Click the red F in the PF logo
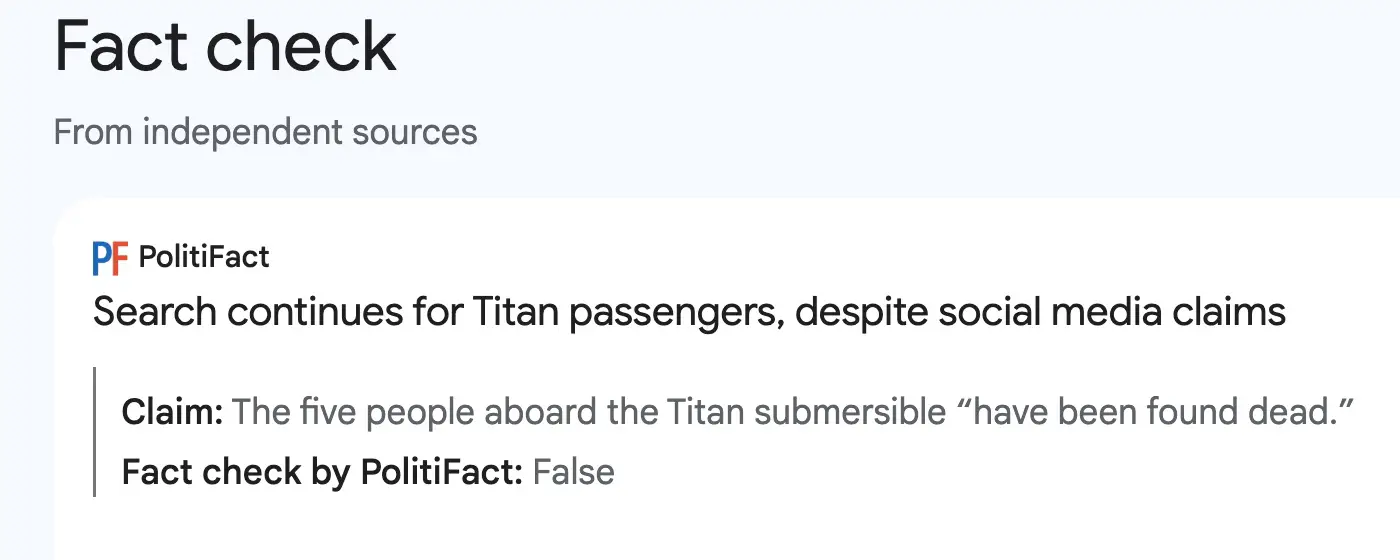The image size is (1400, 560). [x=121, y=258]
